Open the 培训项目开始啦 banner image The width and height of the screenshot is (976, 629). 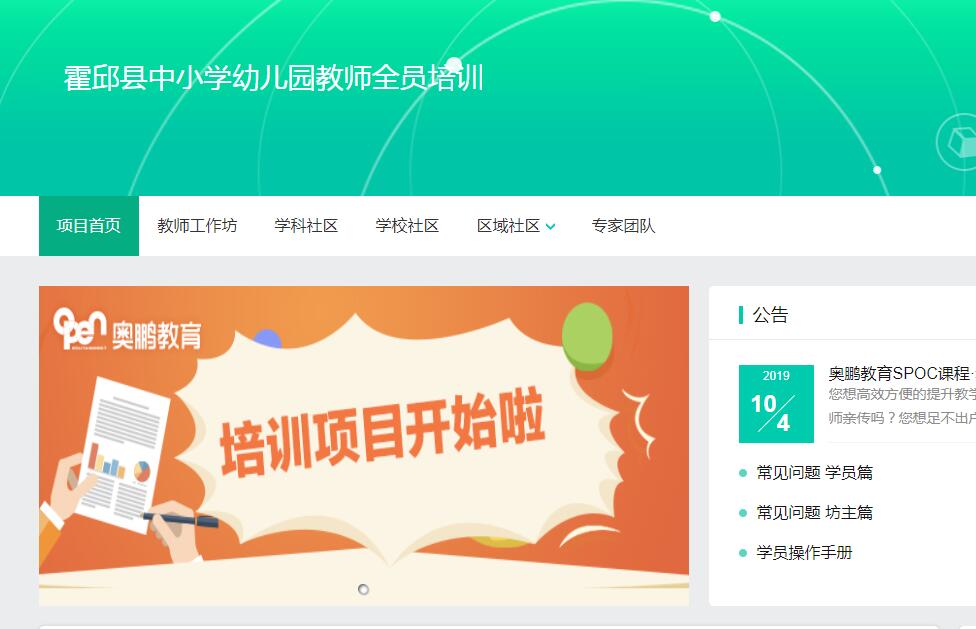[x=364, y=445]
